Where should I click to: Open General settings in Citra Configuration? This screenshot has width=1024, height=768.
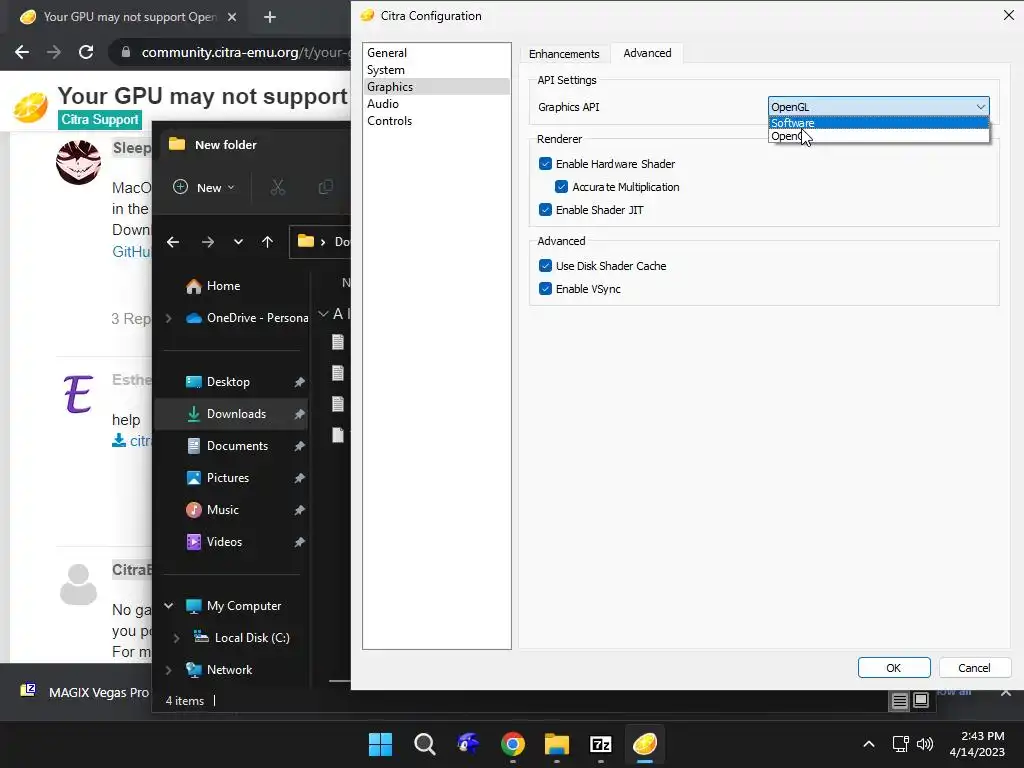(387, 53)
